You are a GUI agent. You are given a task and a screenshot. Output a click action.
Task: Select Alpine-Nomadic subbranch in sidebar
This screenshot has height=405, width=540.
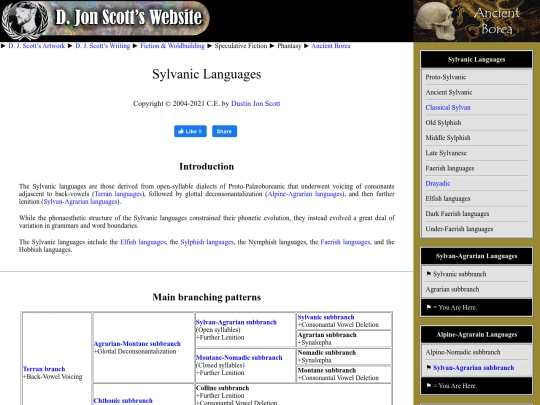(463, 352)
